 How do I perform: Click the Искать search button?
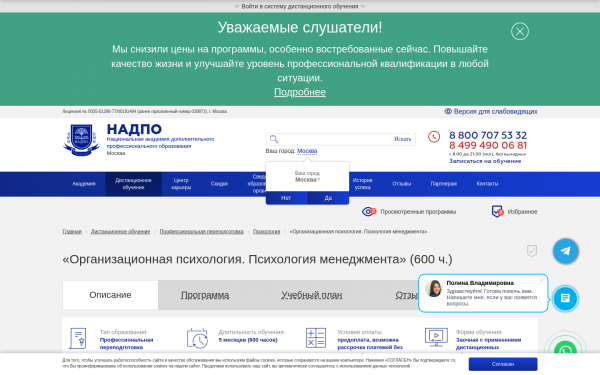403,139
